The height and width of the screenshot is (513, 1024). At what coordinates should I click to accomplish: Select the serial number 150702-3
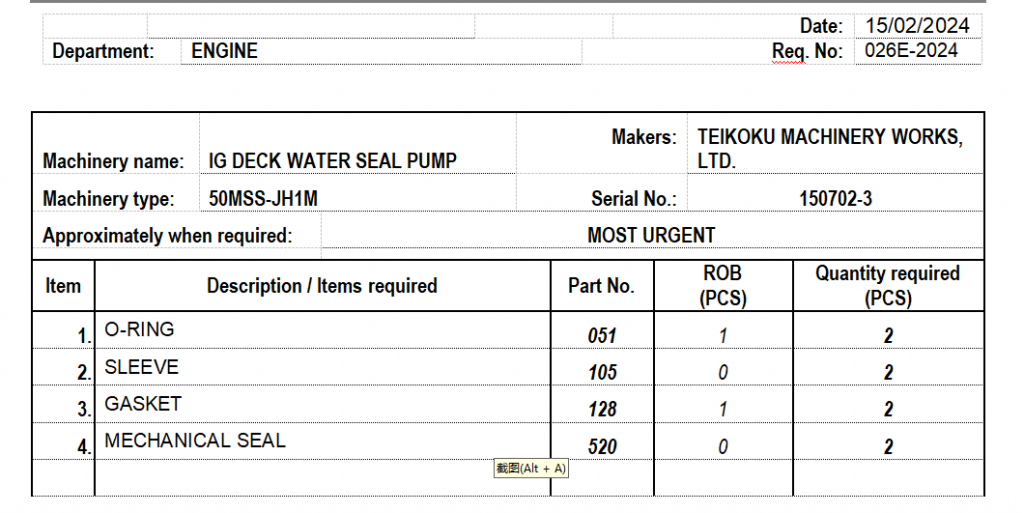[x=835, y=199]
